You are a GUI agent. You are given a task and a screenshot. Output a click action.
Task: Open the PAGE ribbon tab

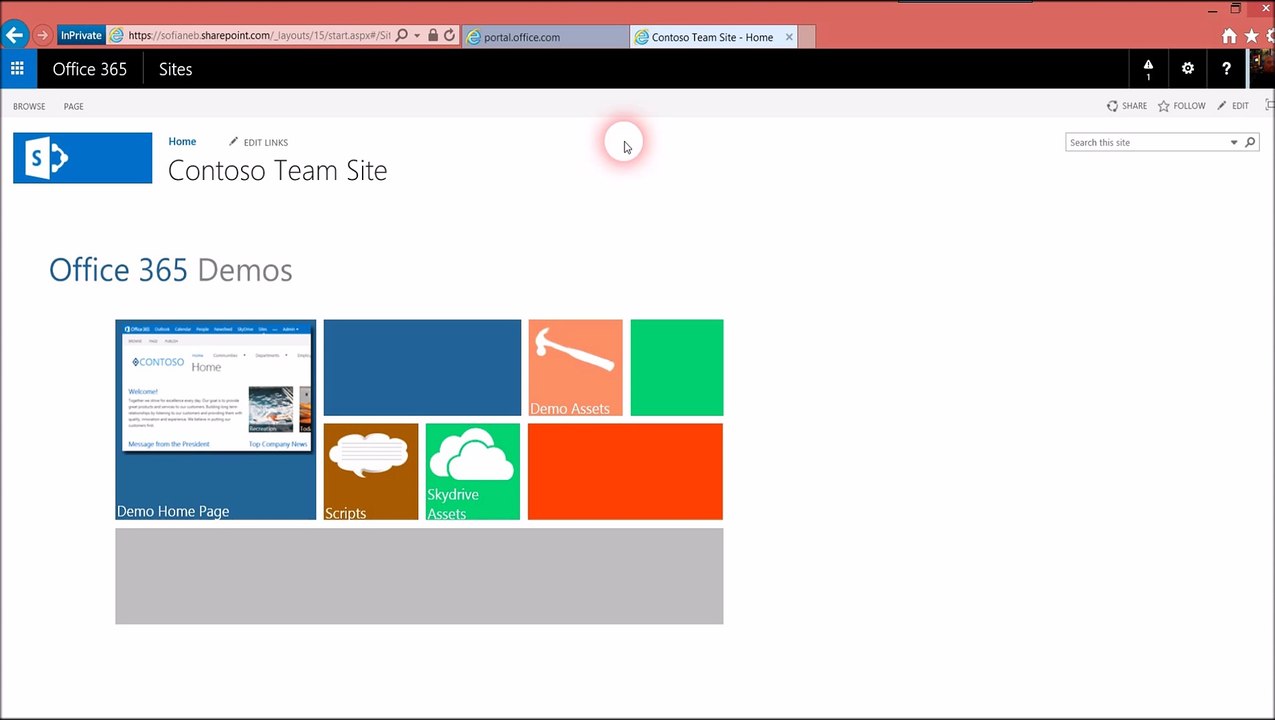[74, 106]
